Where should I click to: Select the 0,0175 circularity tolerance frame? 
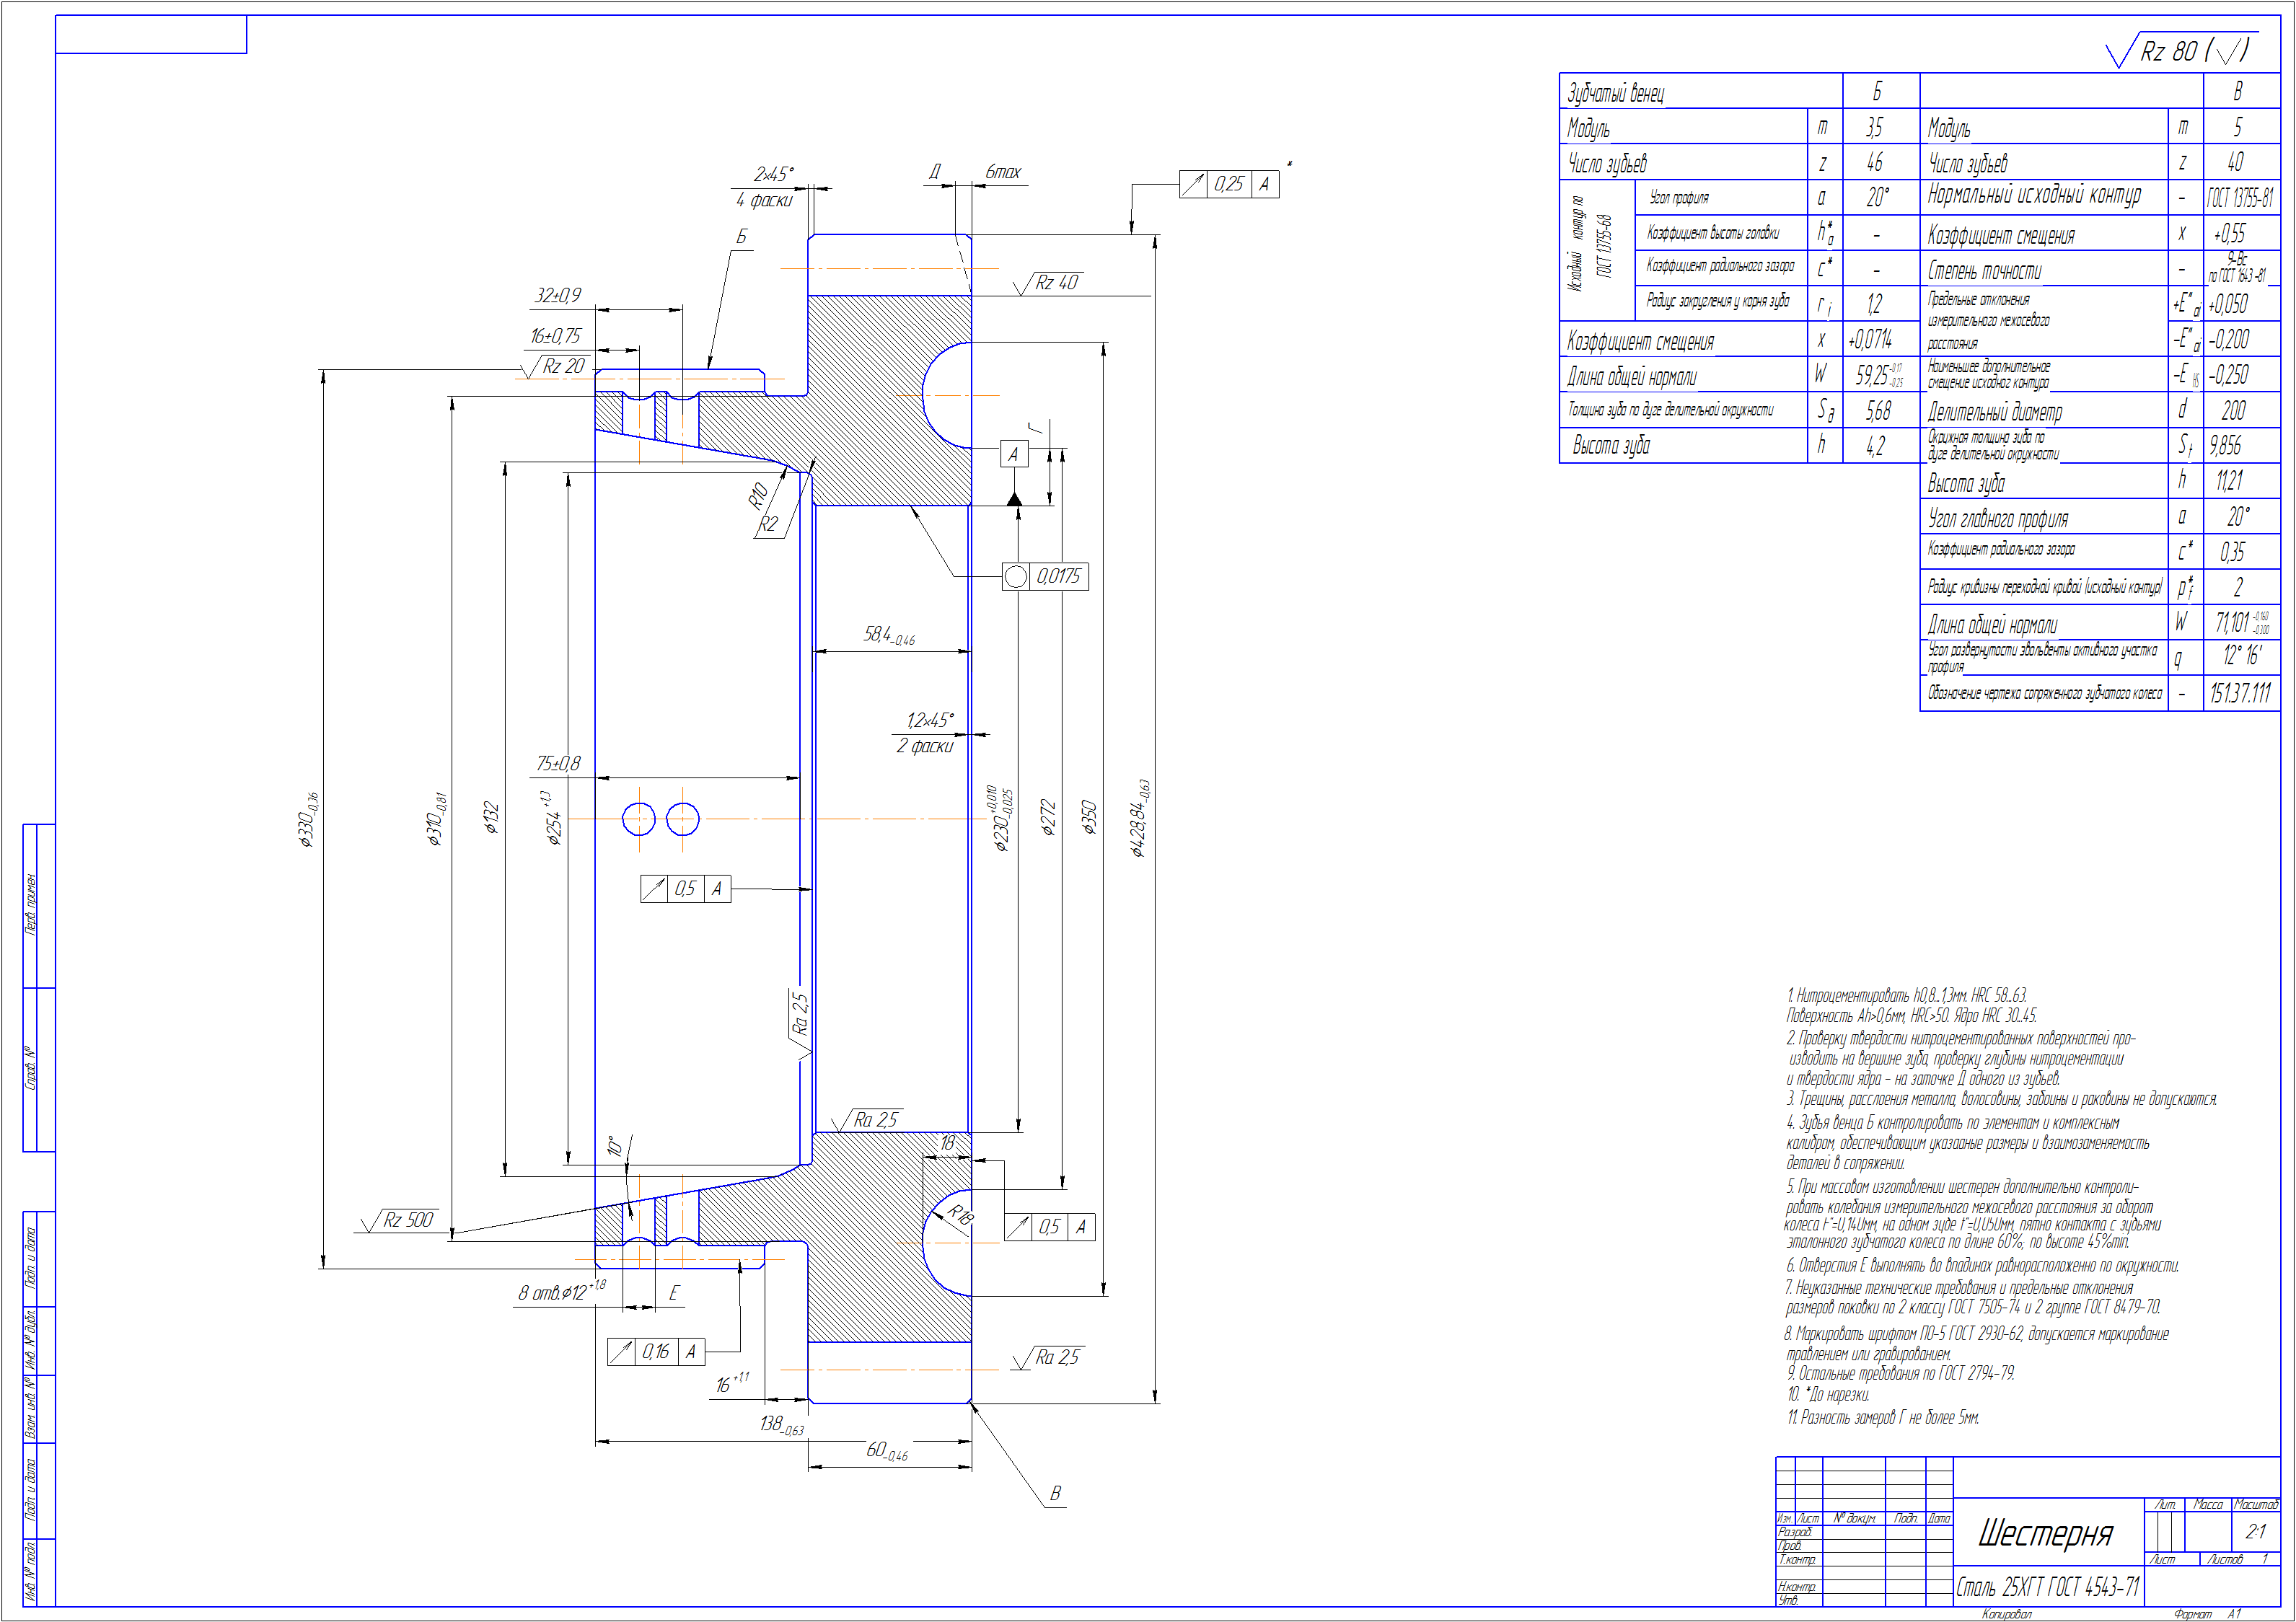(x=1045, y=576)
